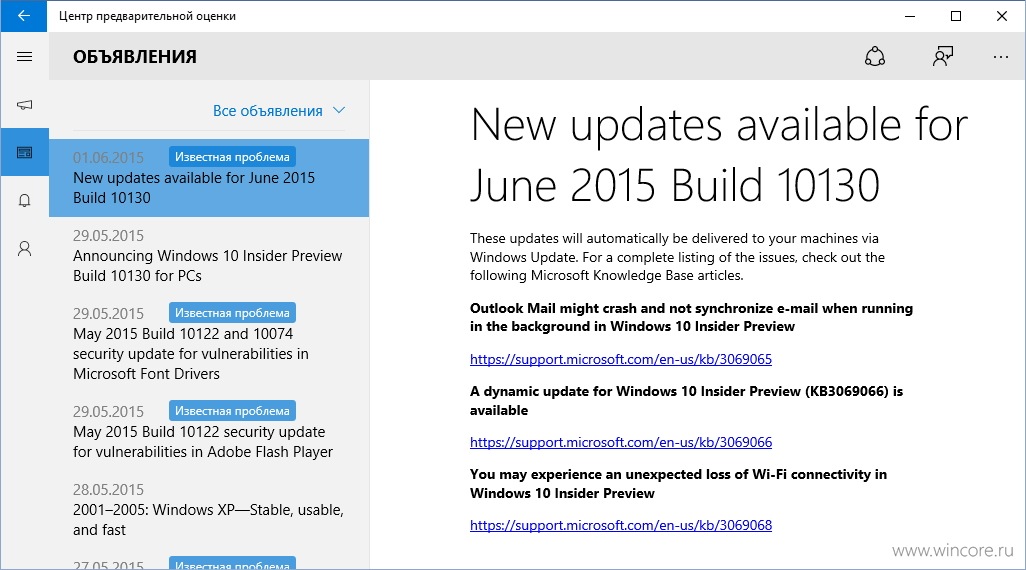Open the bell alerts icon
1026x570 pixels.
click(24, 200)
